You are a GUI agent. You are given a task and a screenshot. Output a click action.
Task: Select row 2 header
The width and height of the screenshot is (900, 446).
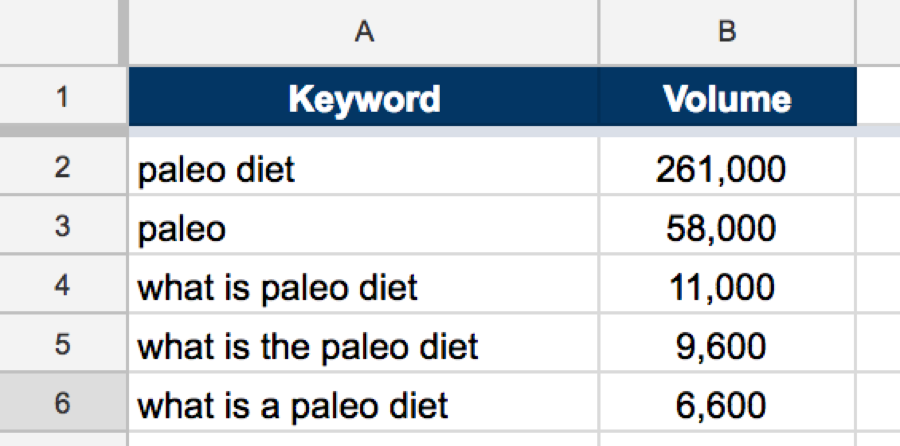tap(62, 168)
